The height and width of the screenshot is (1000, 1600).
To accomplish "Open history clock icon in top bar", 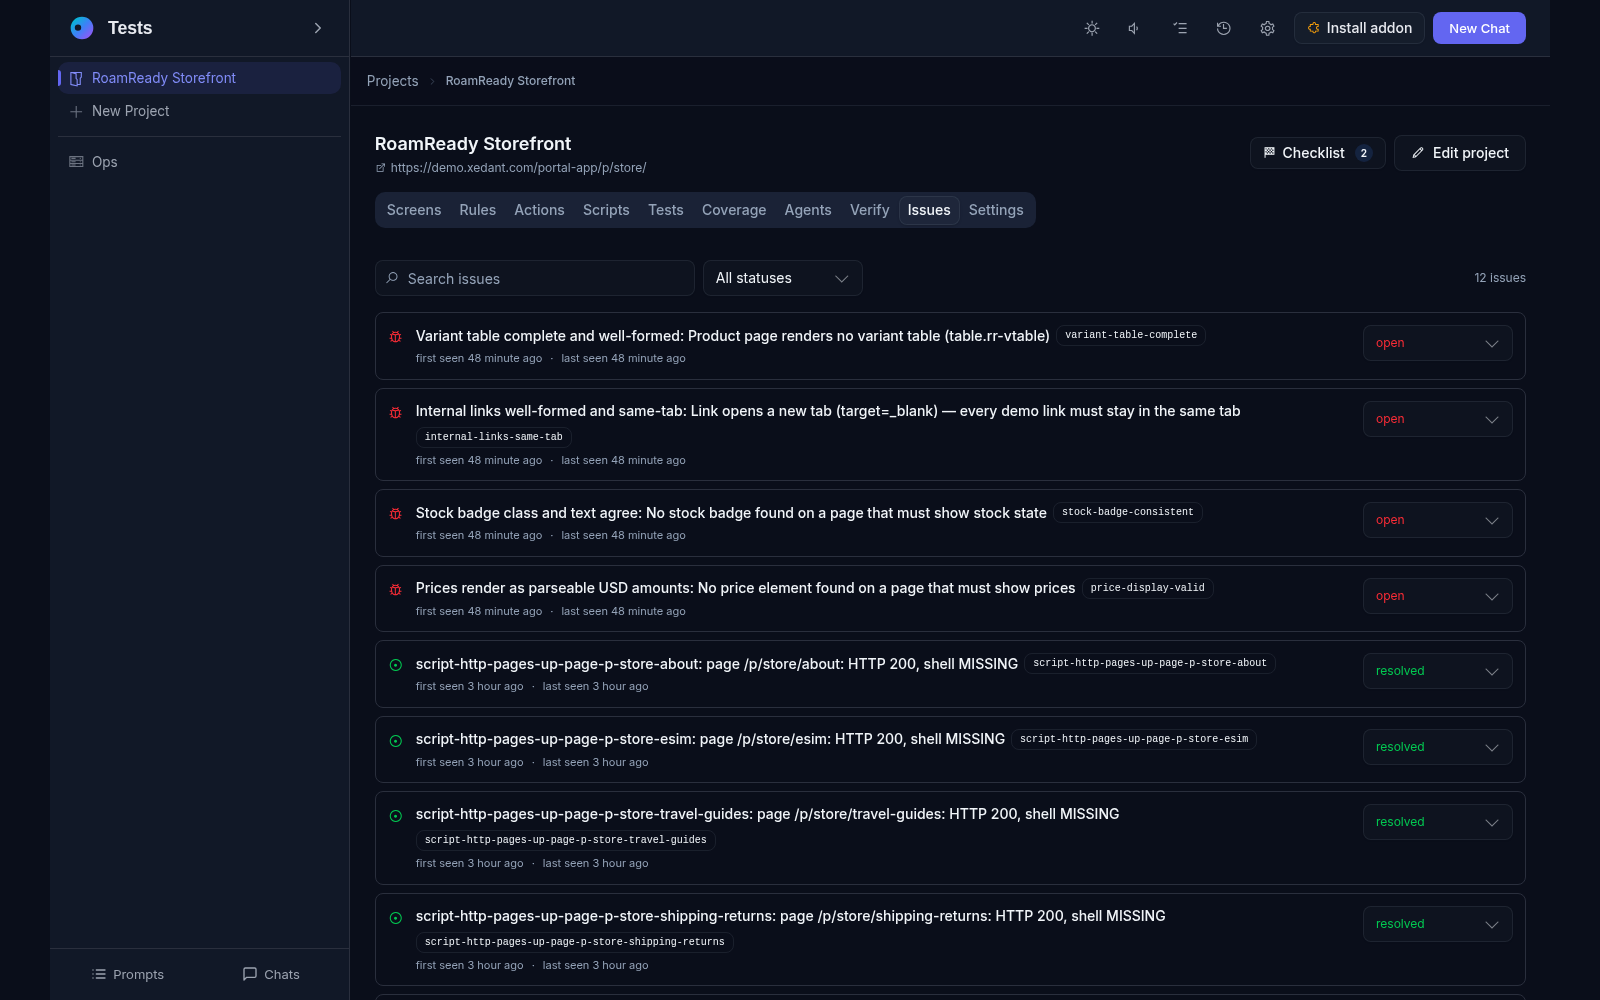I will point(1223,28).
